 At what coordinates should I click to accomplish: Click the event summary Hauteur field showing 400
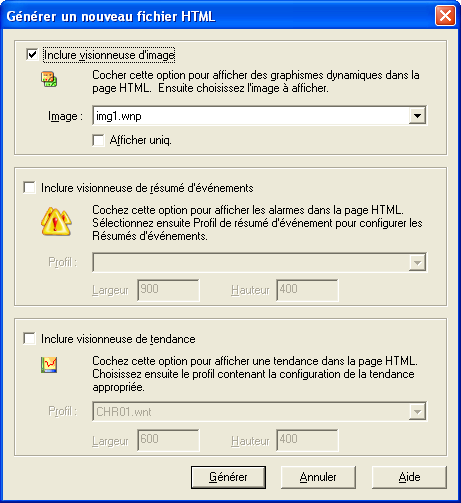[x=307, y=290]
